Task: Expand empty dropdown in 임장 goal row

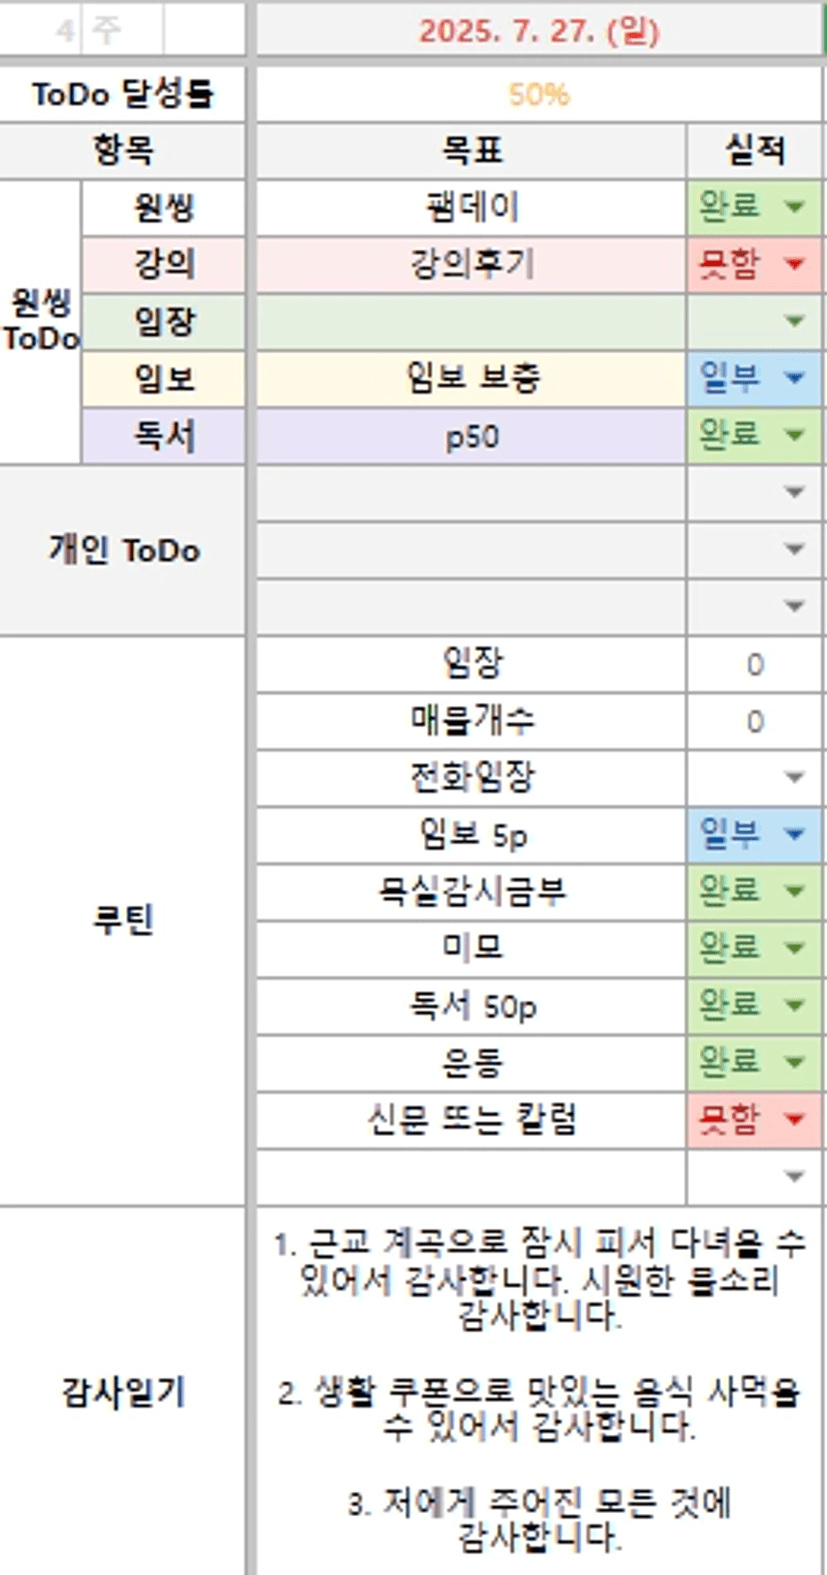Action: pyautogui.click(x=795, y=321)
